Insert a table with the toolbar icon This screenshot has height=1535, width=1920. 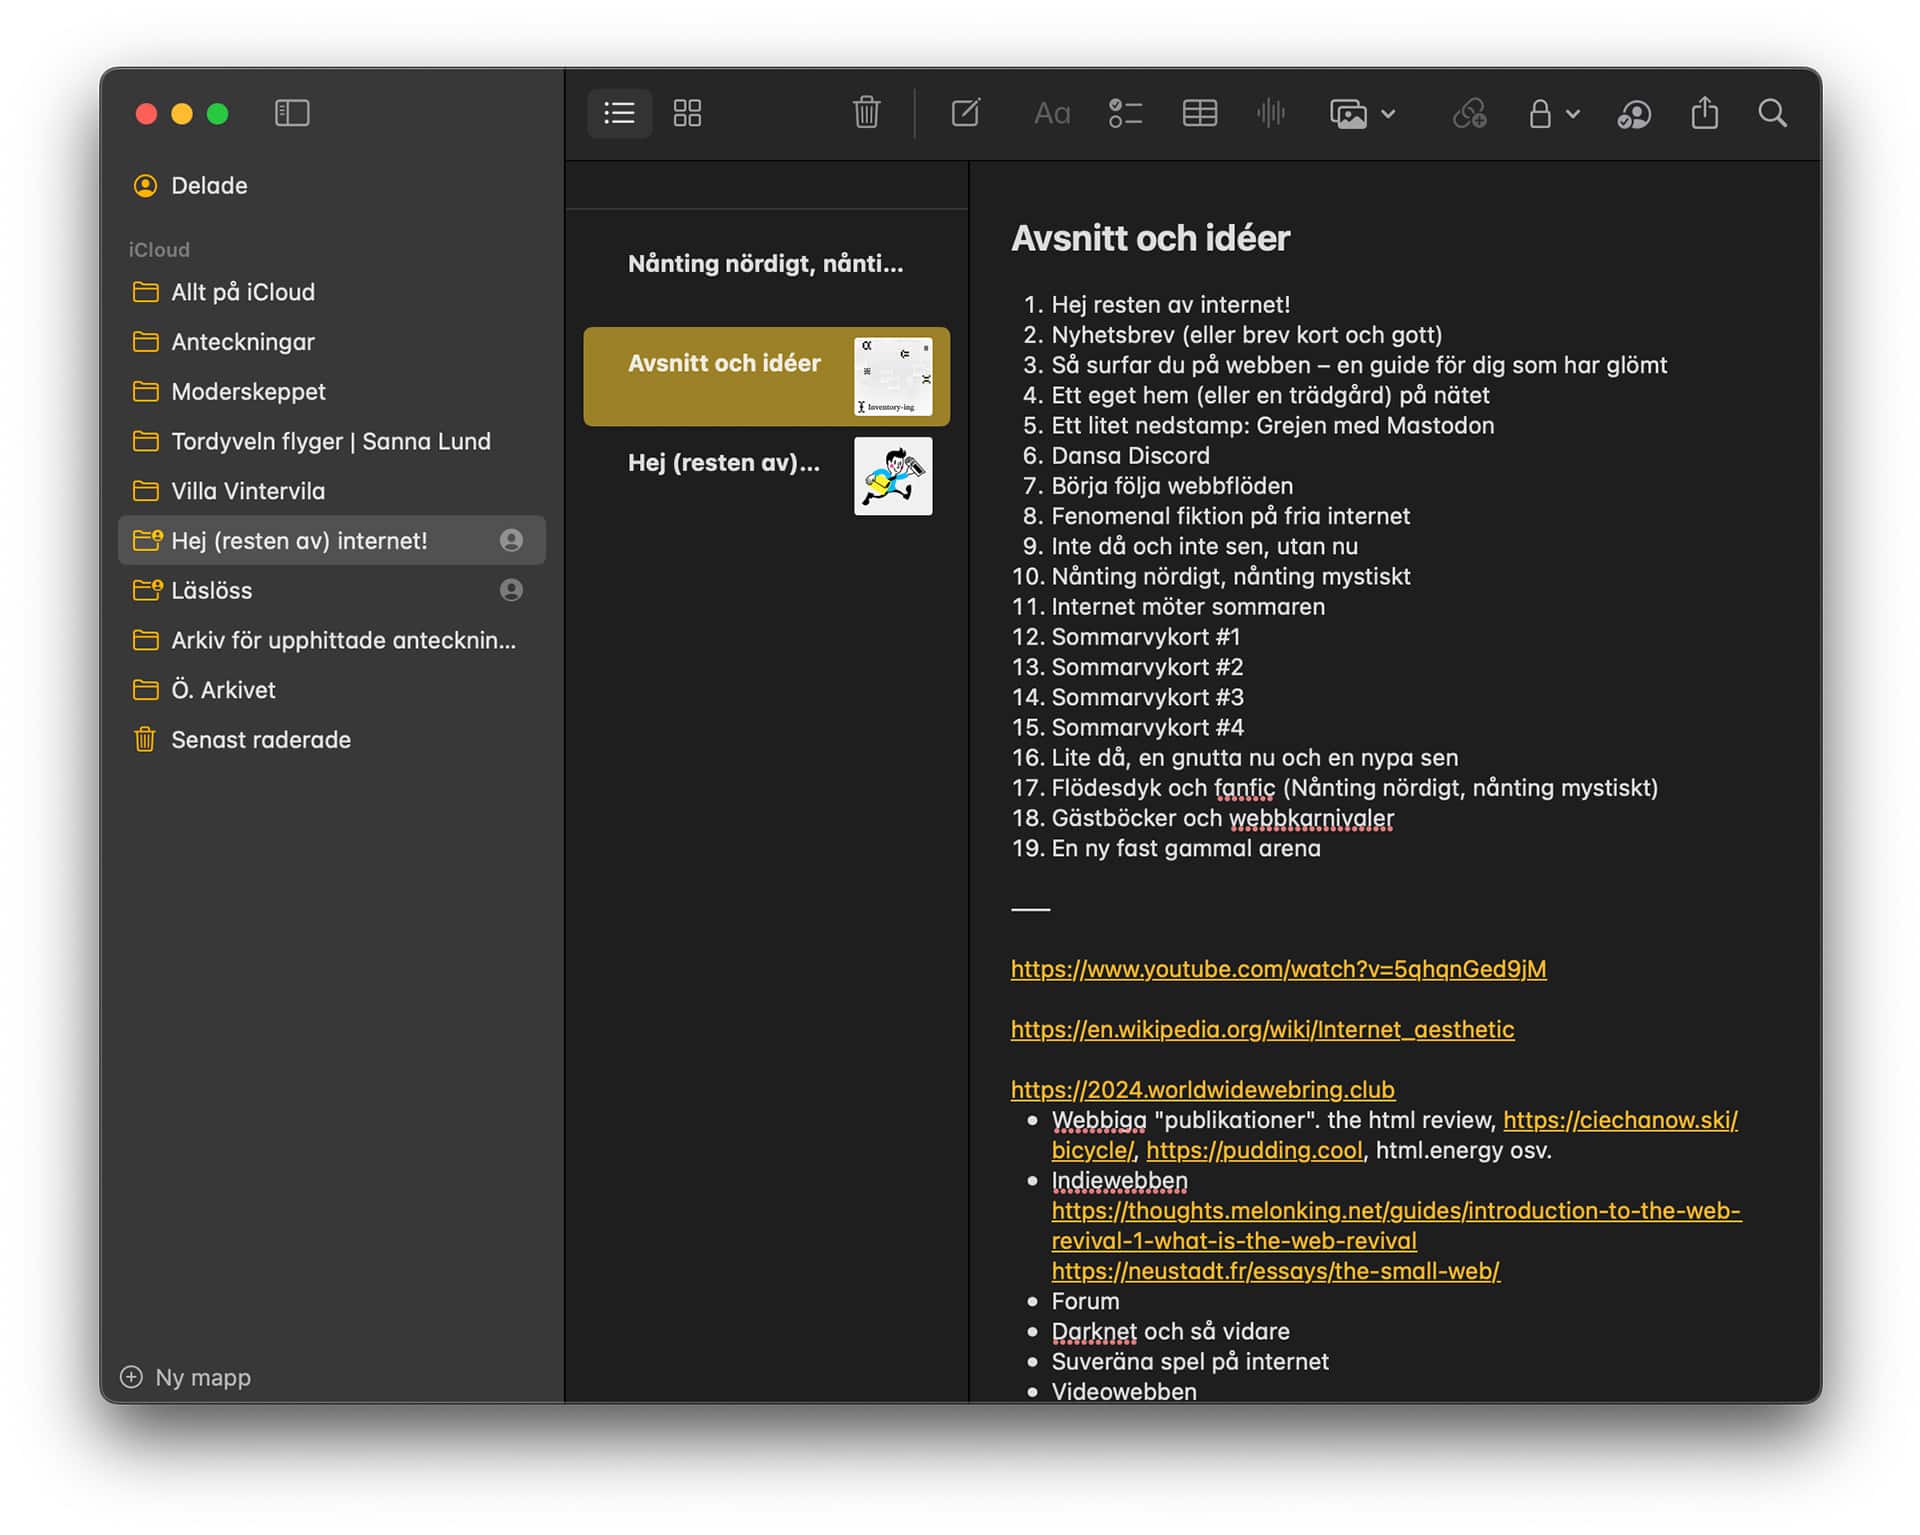pyautogui.click(x=1199, y=114)
